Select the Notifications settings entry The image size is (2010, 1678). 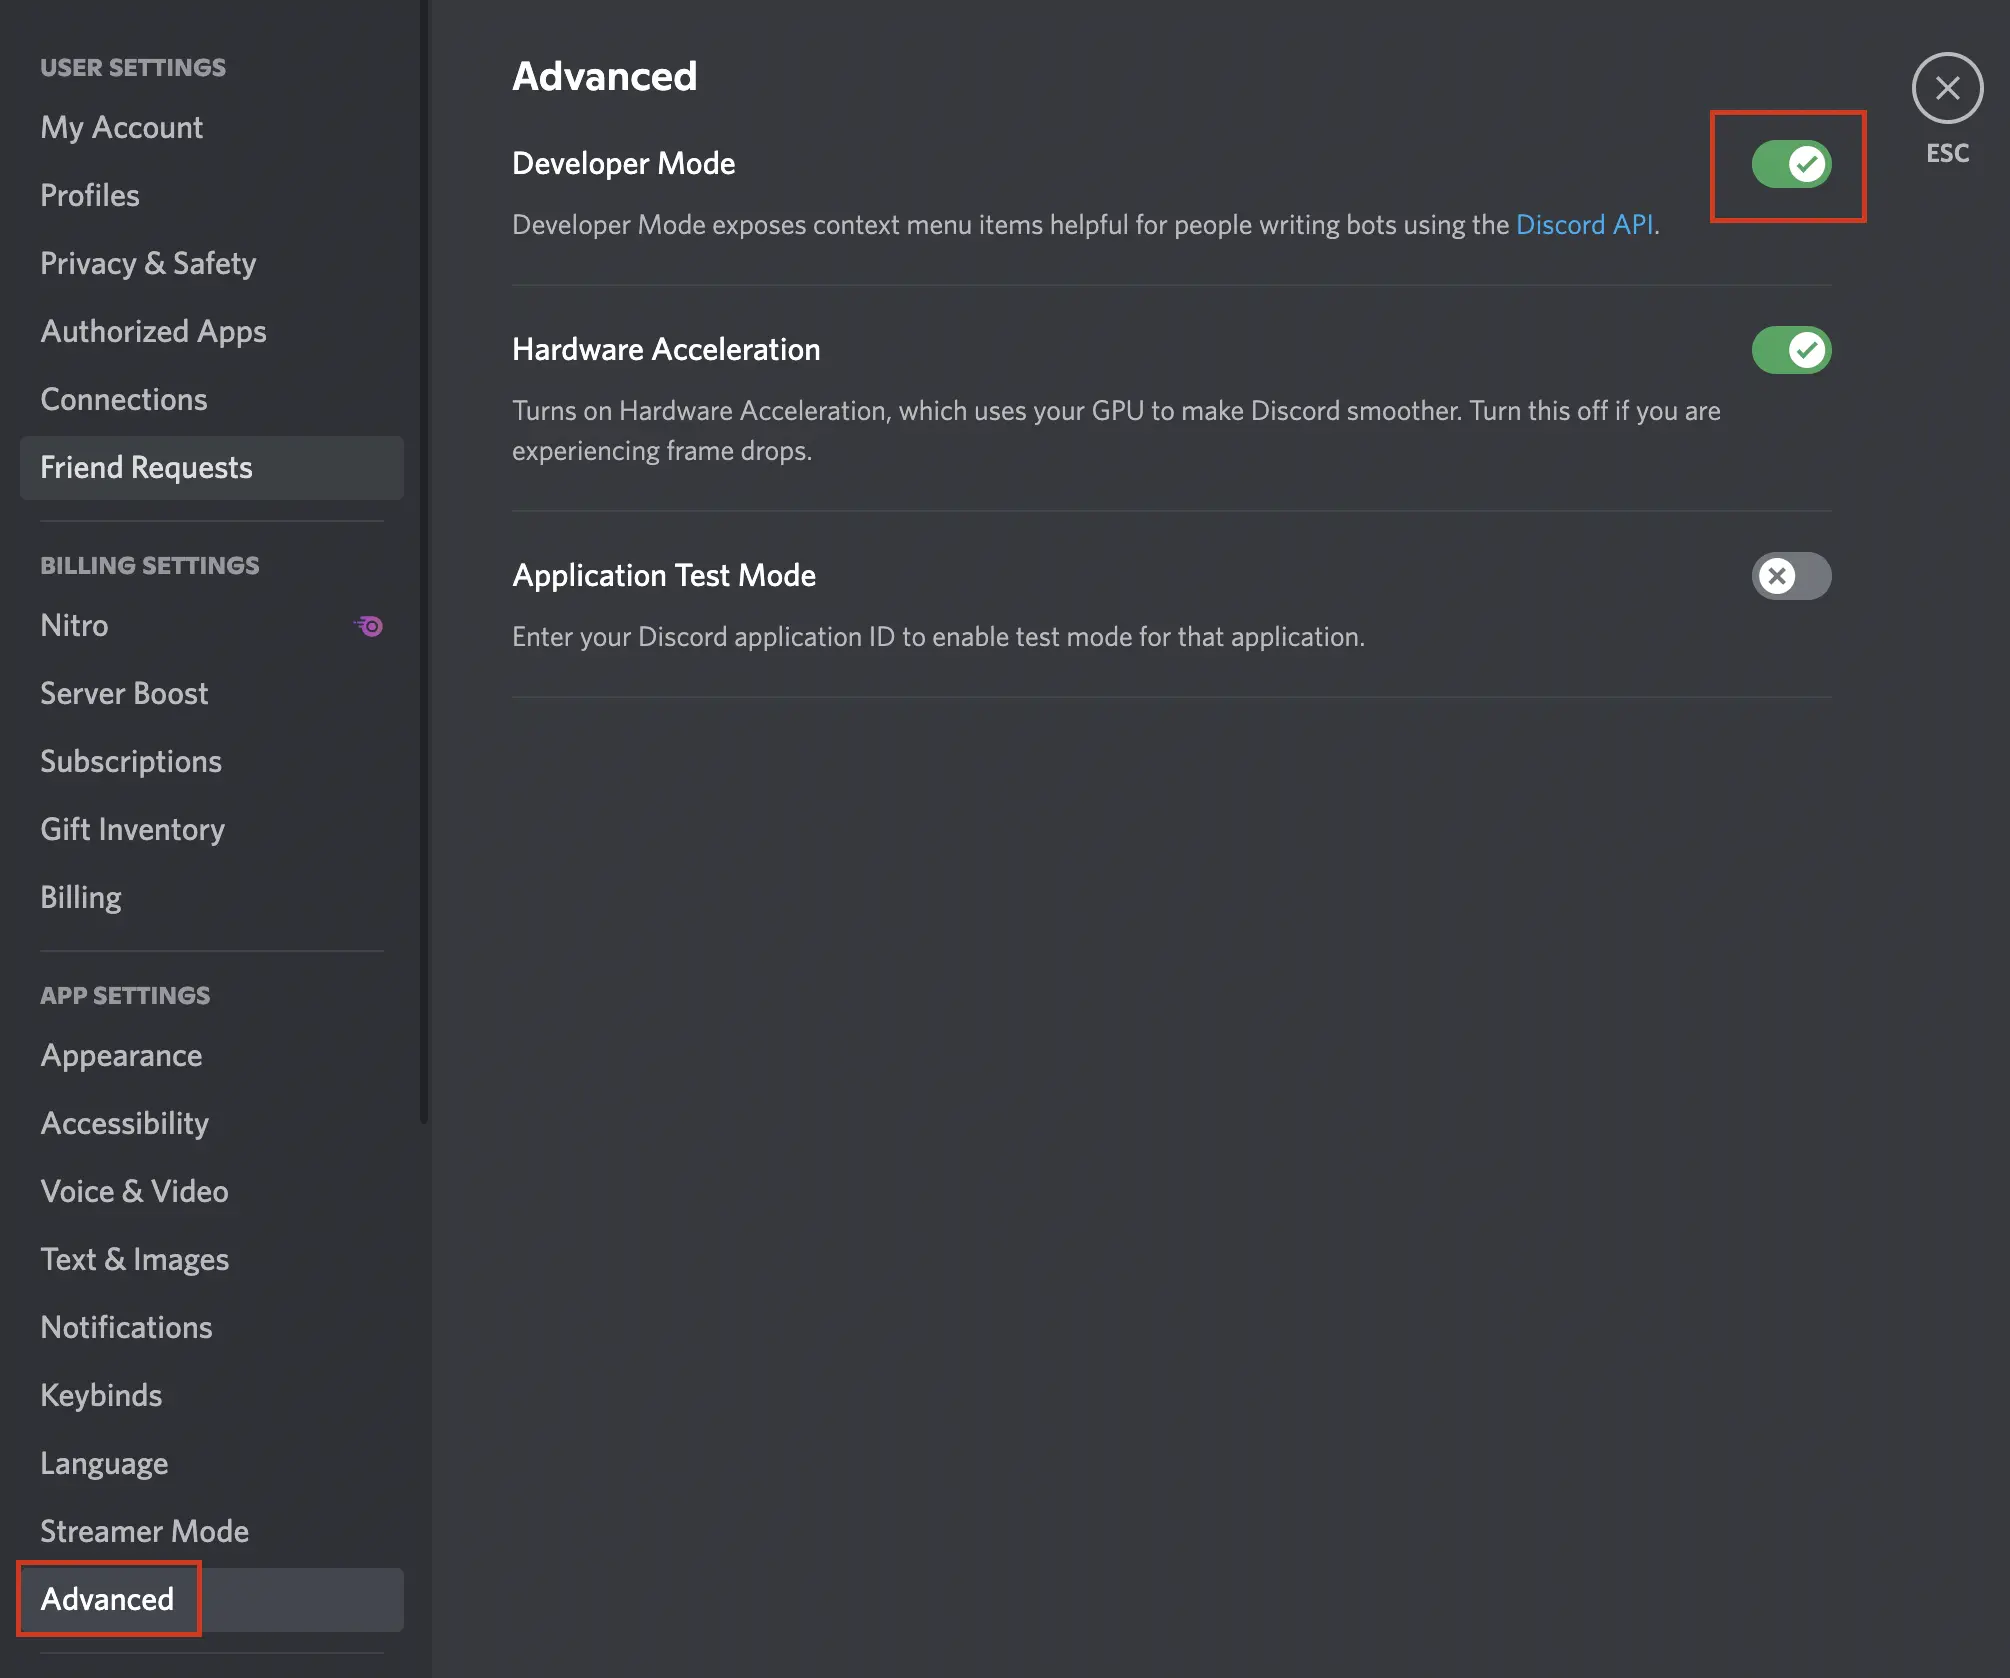tap(126, 1327)
